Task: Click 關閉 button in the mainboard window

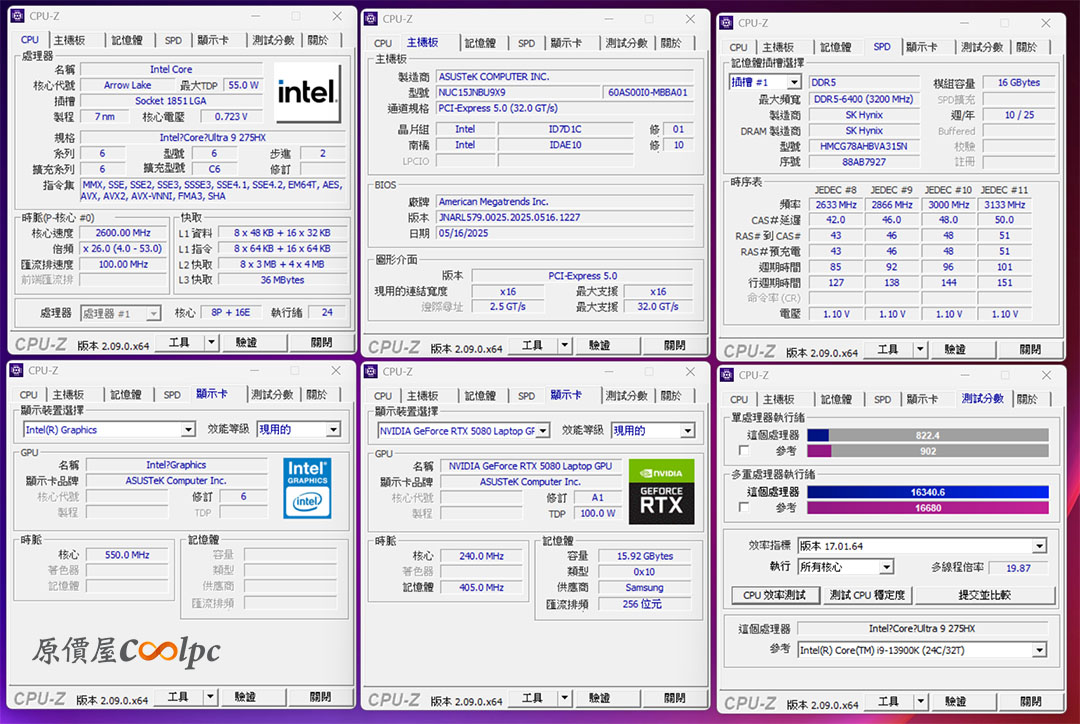Action: (x=675, y=345)
